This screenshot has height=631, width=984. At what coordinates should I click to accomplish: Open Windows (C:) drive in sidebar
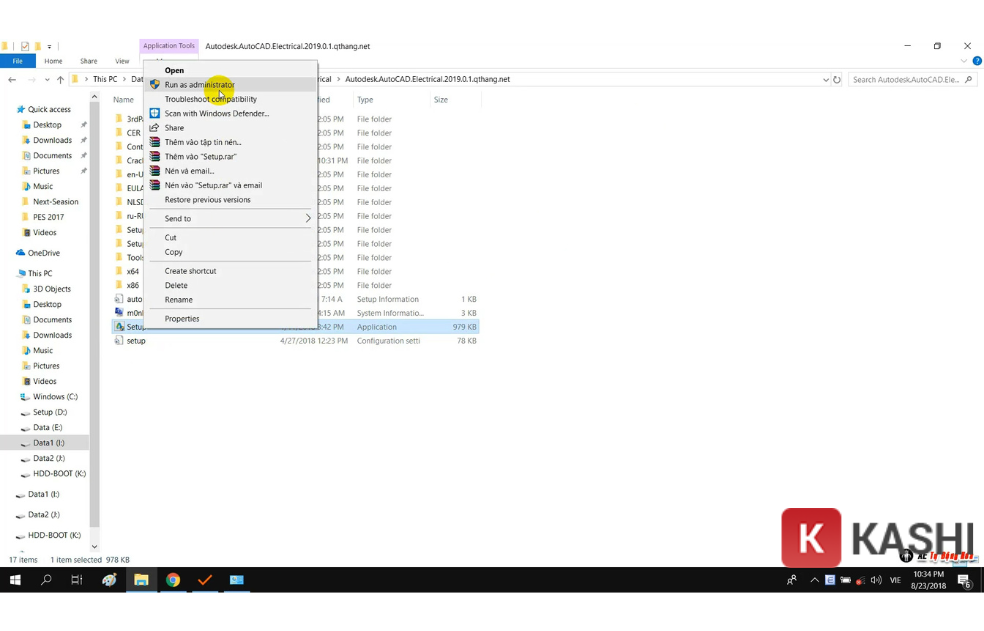pyautogui.click(x=55, y=397)
